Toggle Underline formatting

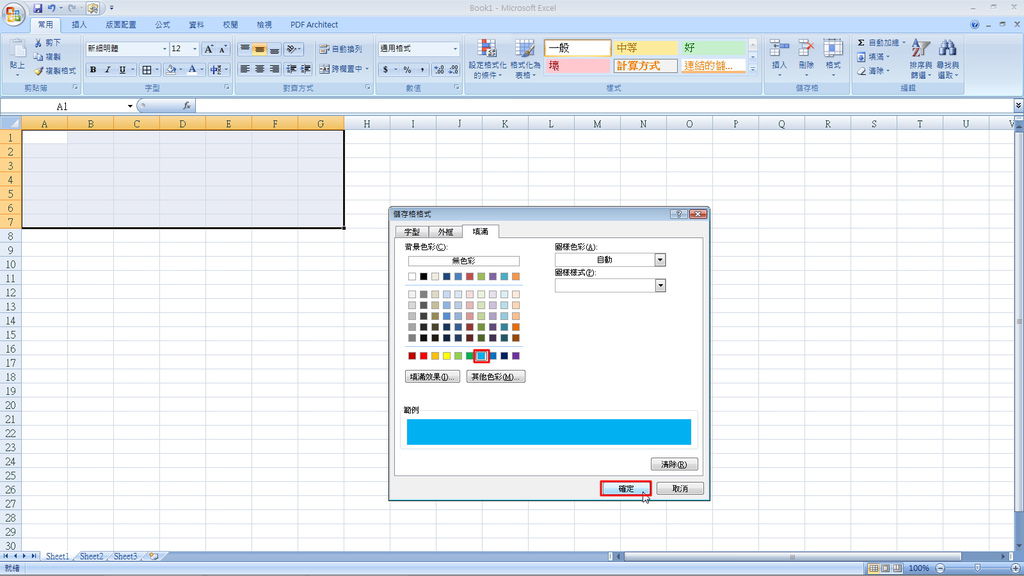[x=121, y=70]
